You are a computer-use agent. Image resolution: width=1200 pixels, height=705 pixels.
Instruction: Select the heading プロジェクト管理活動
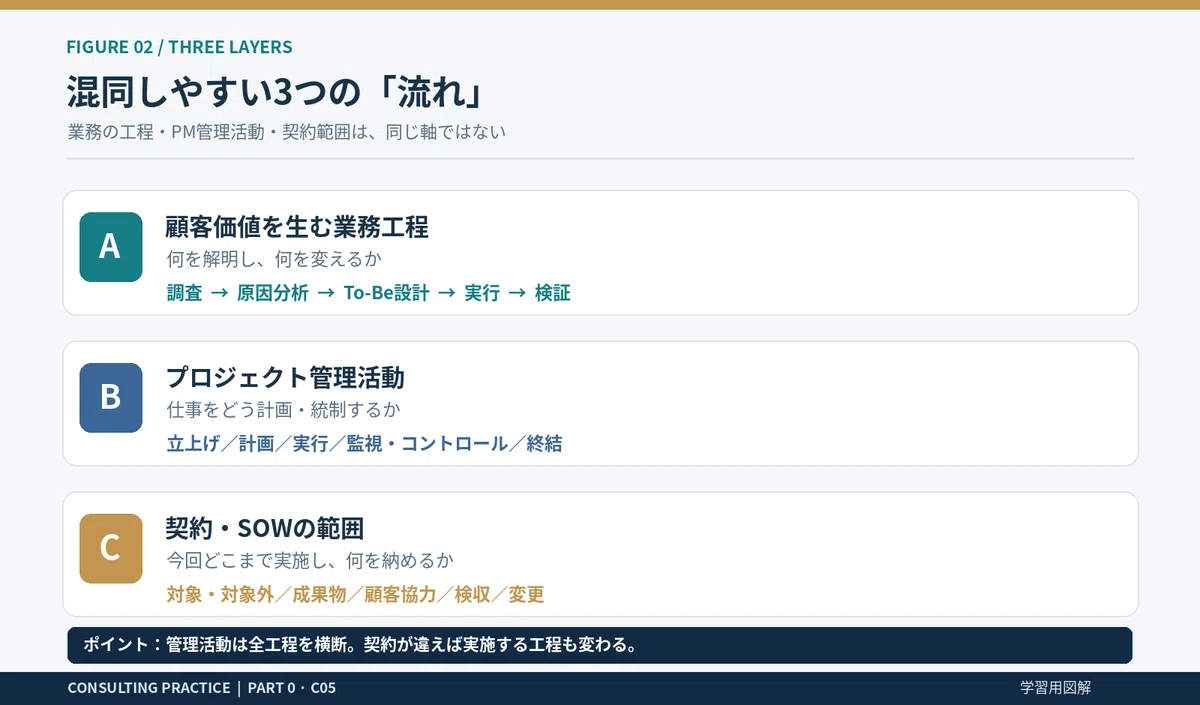[x=285, y=377]
